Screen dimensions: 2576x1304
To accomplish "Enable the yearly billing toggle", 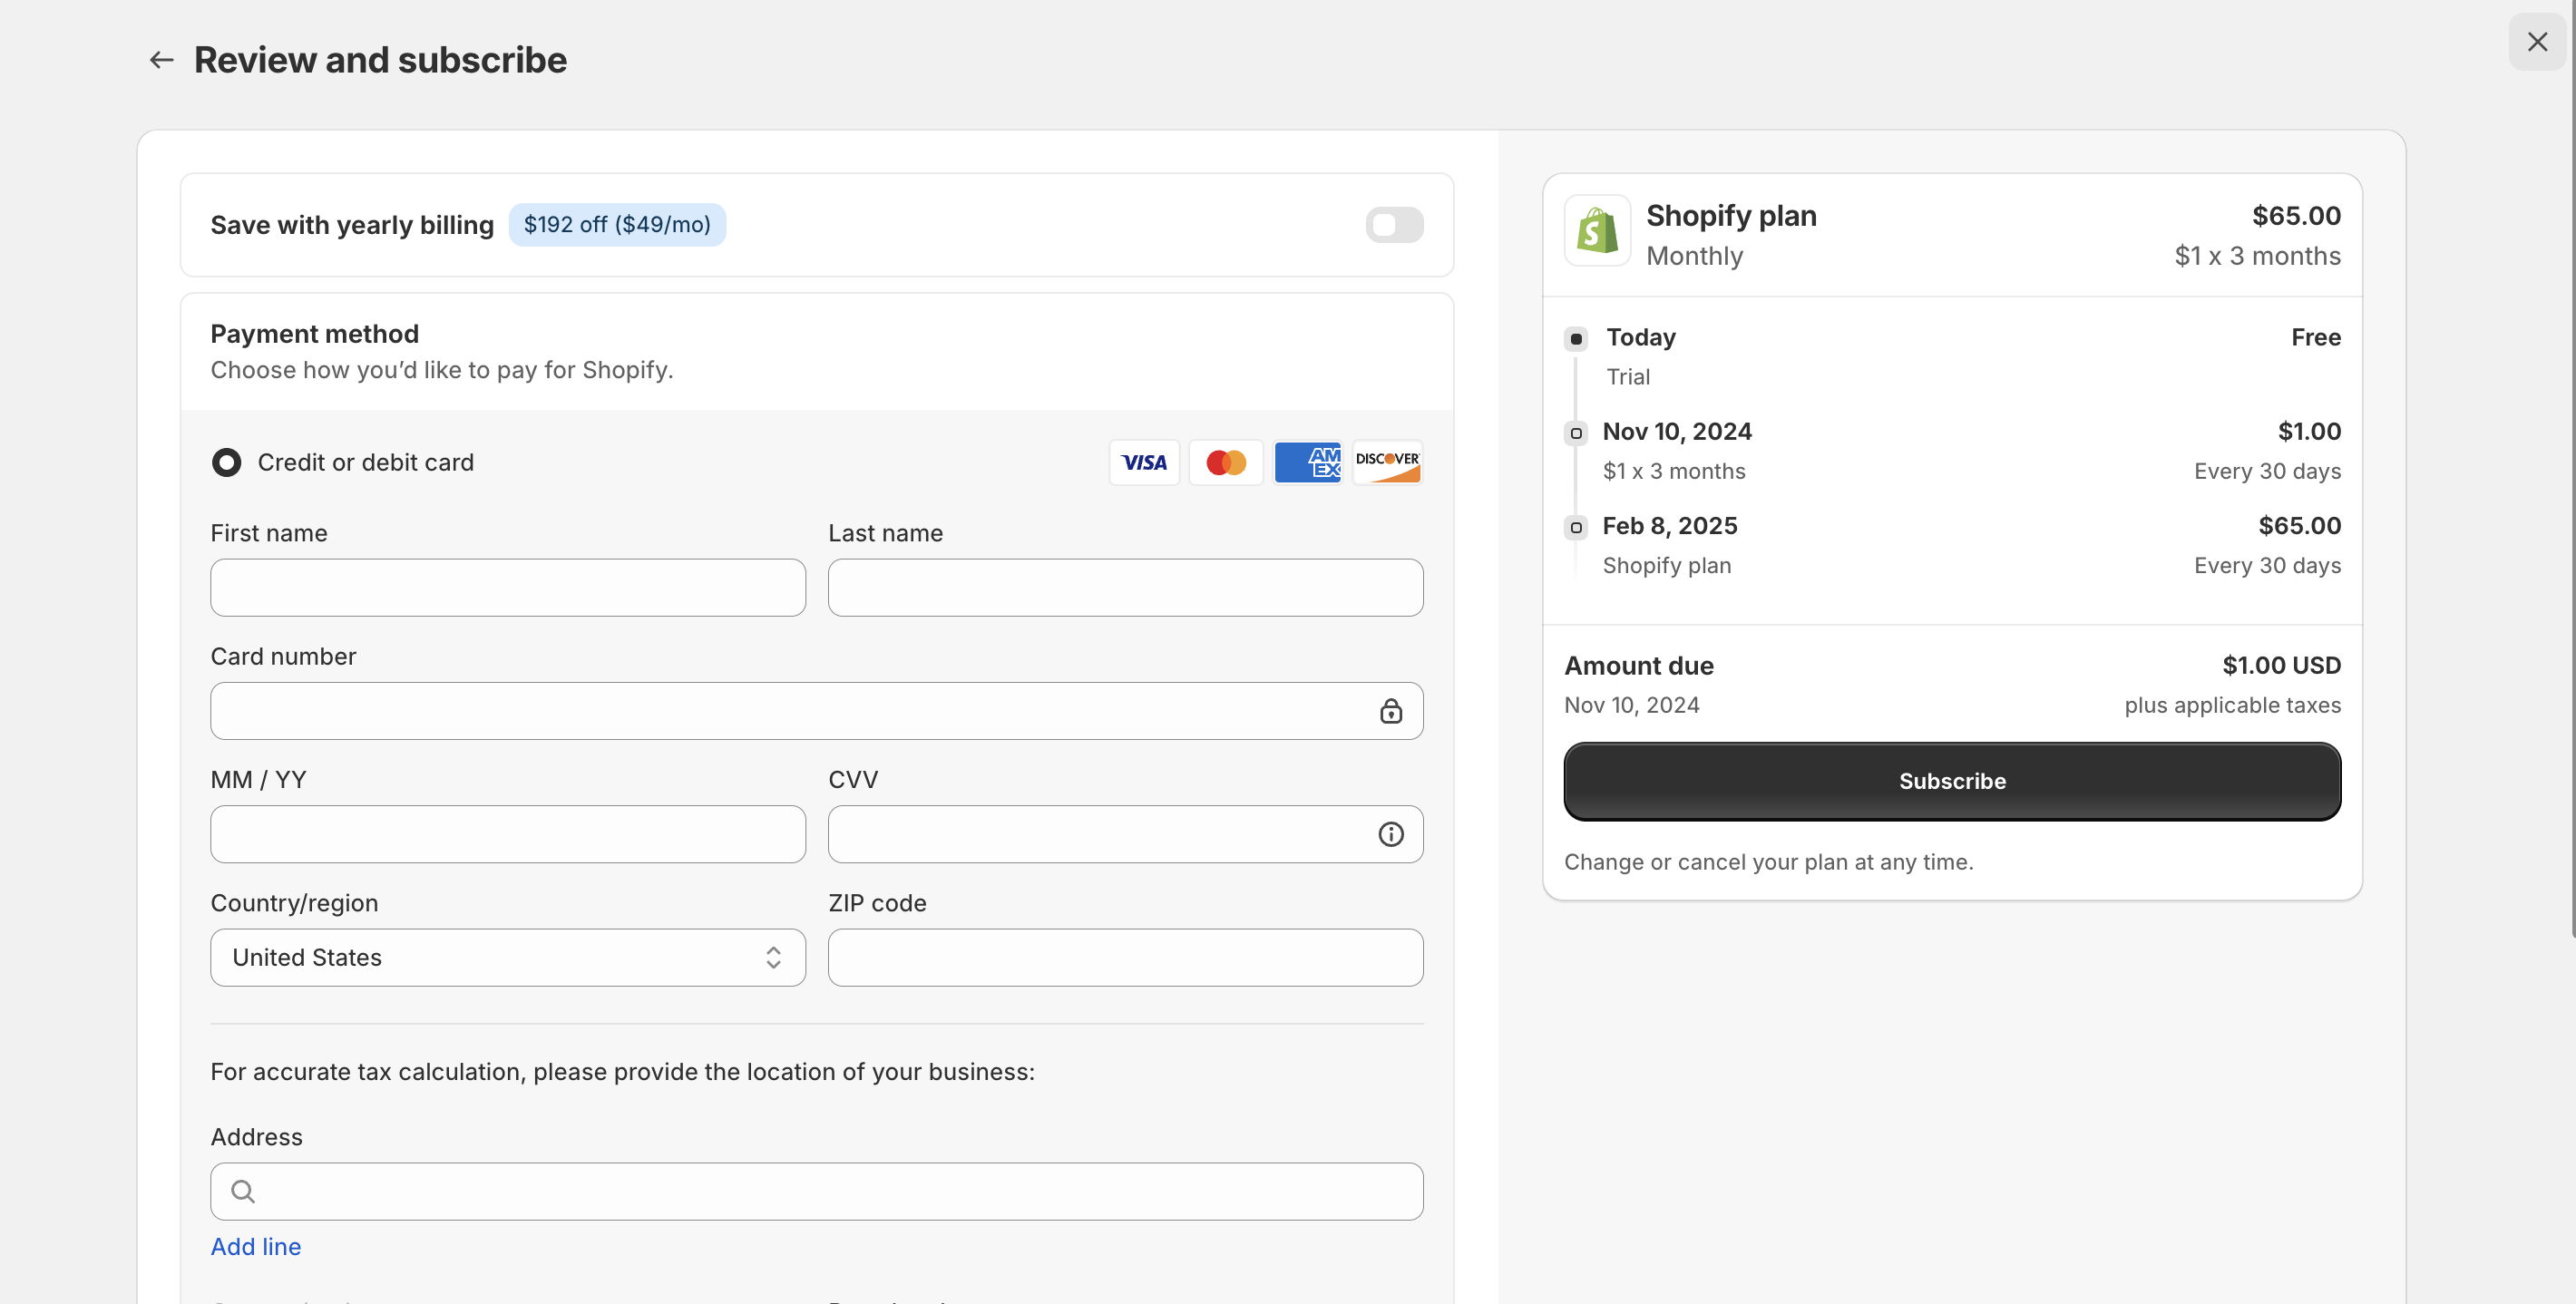I will (x=1394, y=225).
